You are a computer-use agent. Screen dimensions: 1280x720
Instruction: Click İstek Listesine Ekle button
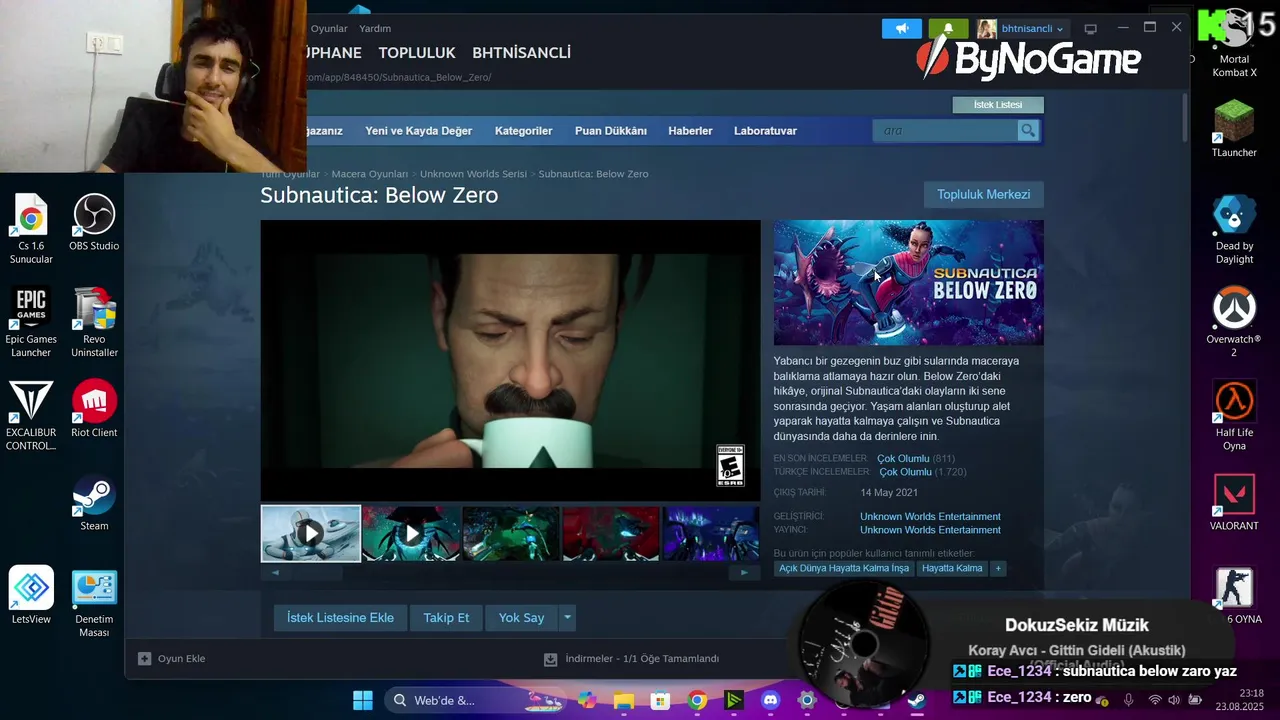[340, 618]
